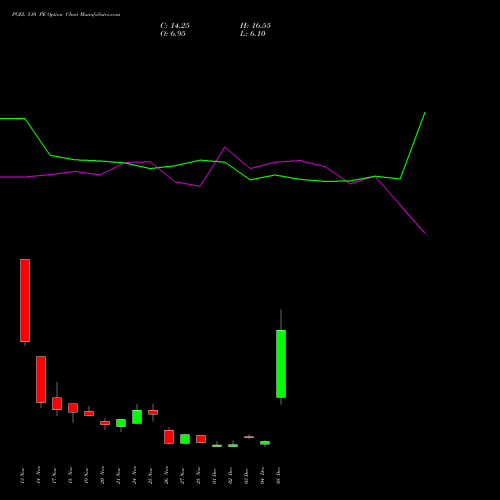Click the low value L: 6.10
The width and height of the screenshot is (500, 500).
[253, 34]
